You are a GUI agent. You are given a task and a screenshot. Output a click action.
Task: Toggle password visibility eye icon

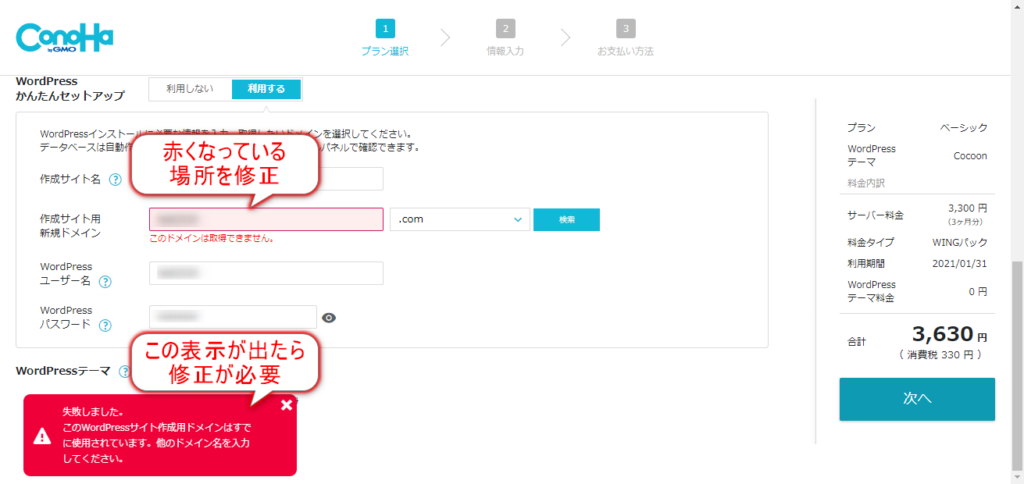329,317
